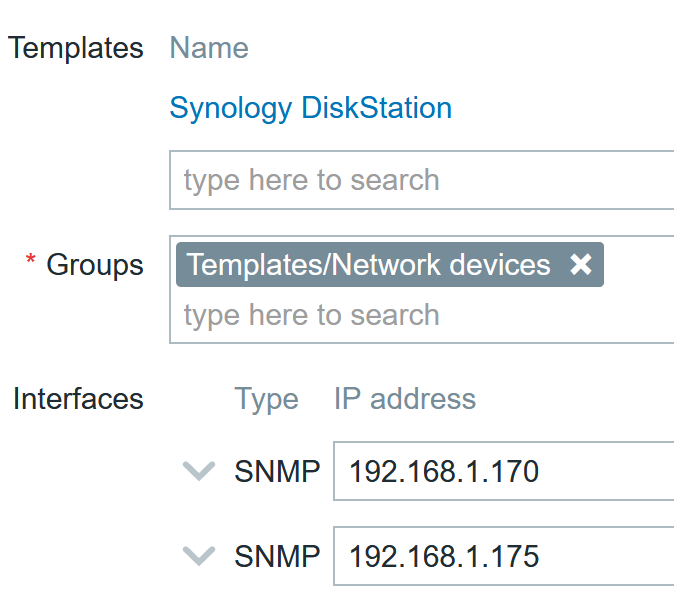
Task: Click the red required asterisk beside Groups
Action: (x=30, y=263)
